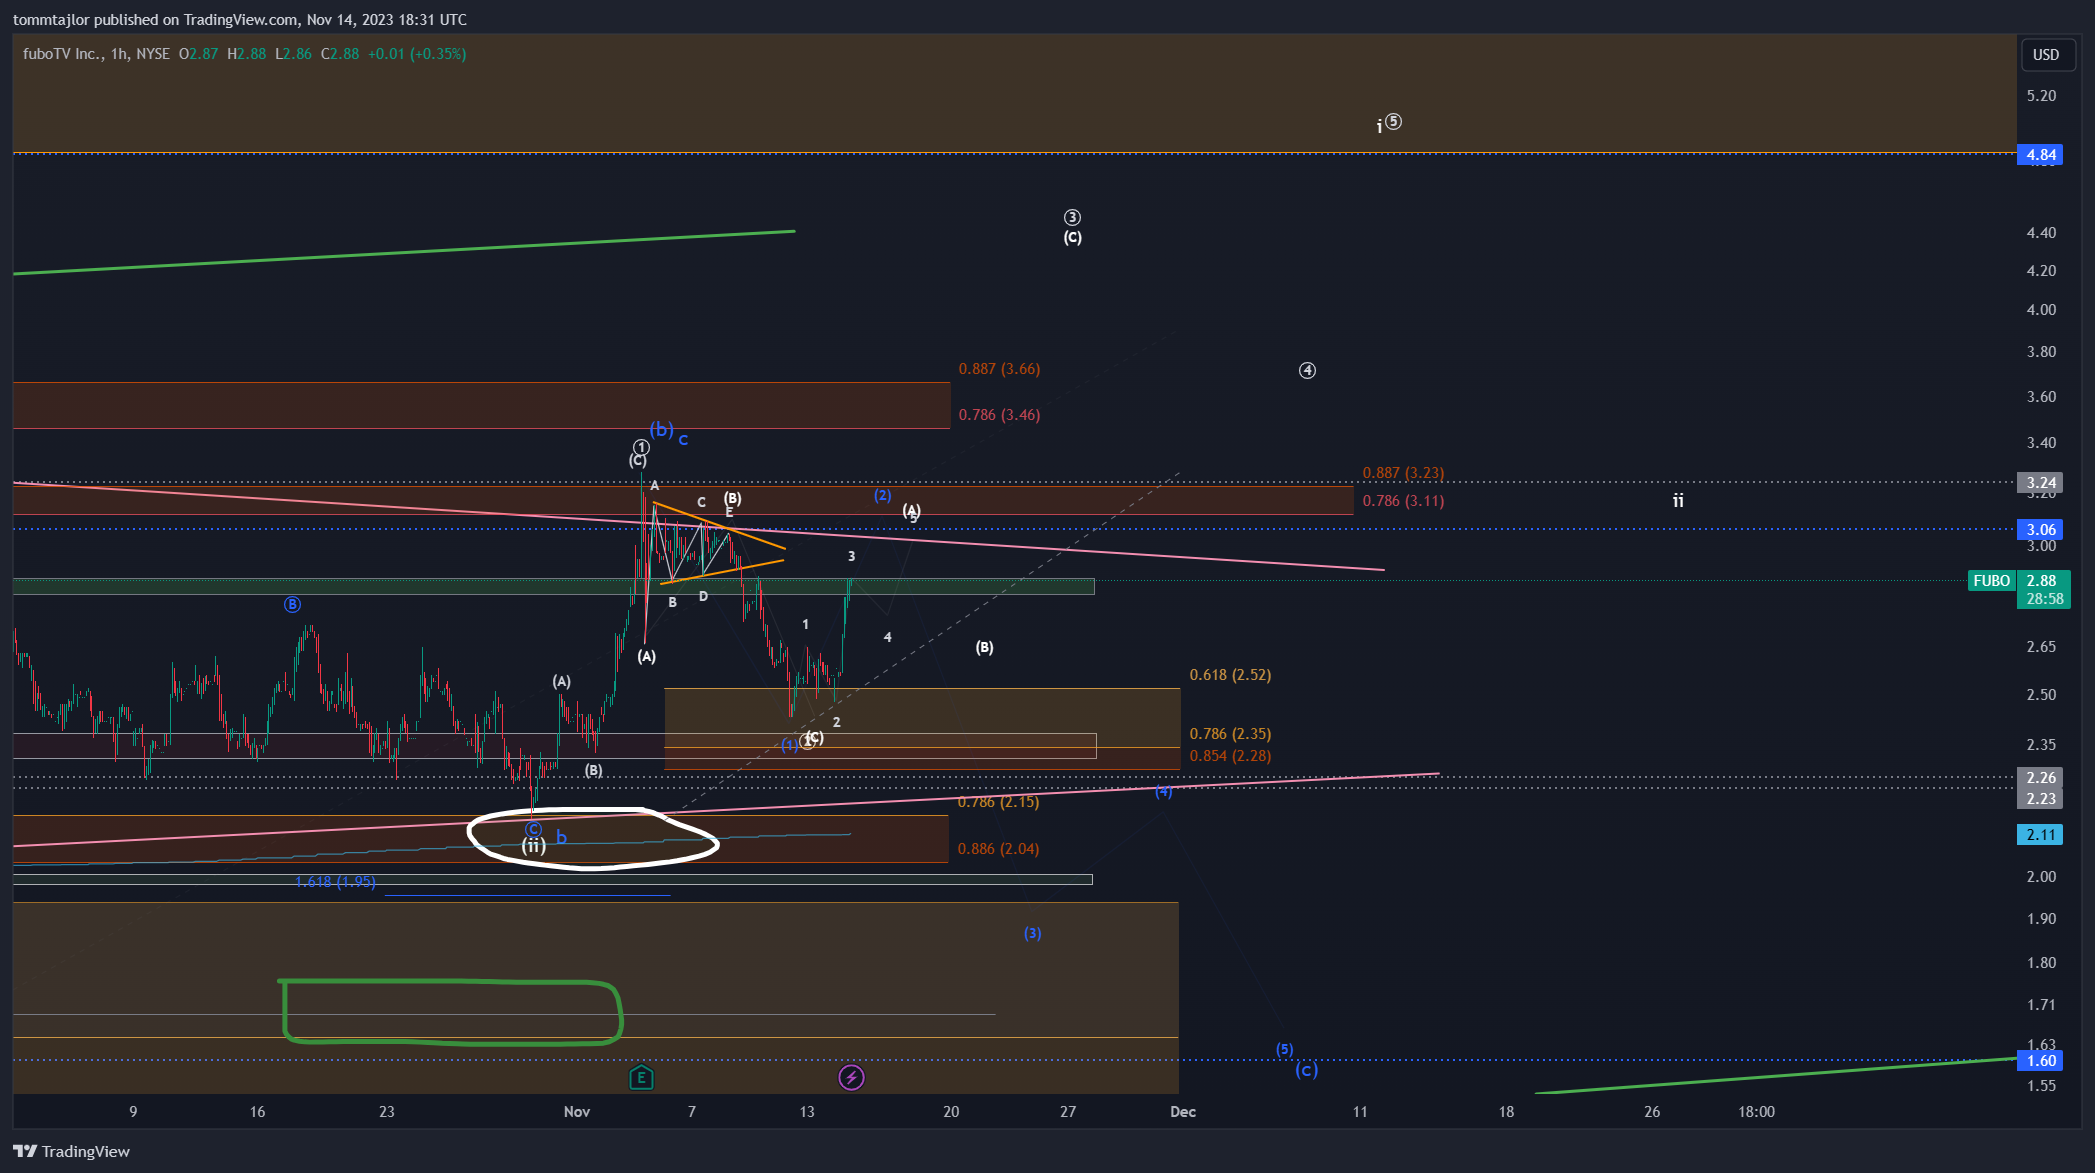This screenshot has height=1173, width=2095.
Task: Click the Nov date axis label
Action: [x=577, y=1112]
